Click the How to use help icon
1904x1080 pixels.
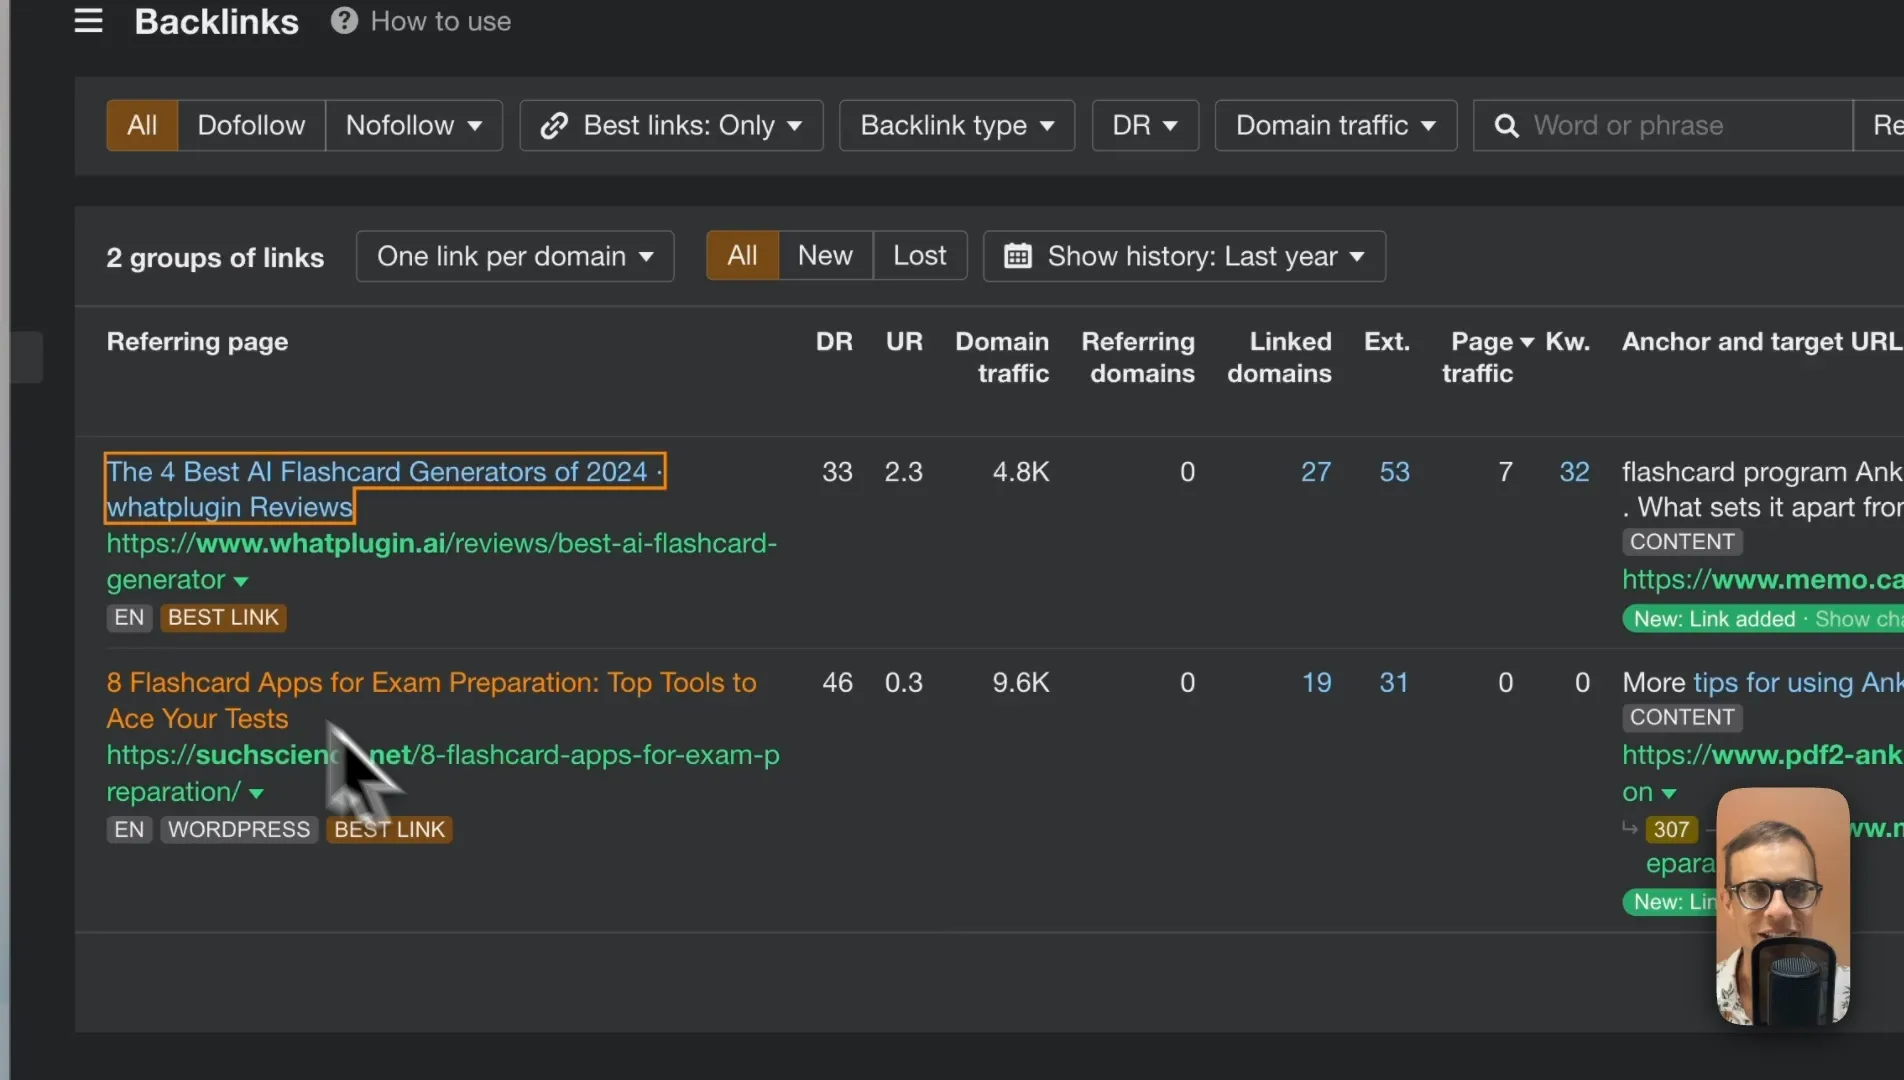coord(344,21)
